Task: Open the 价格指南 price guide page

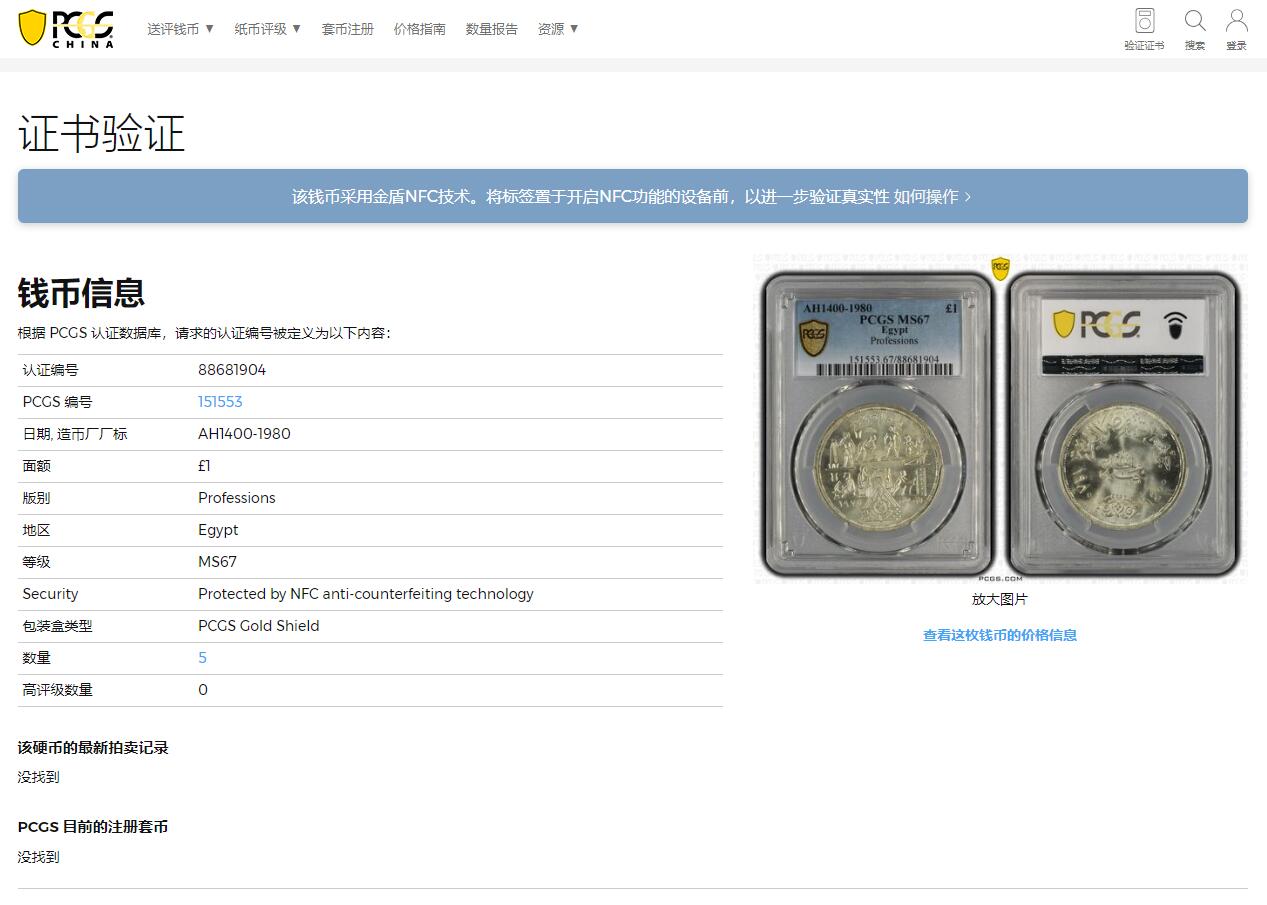Action: [x=420, y=29]
